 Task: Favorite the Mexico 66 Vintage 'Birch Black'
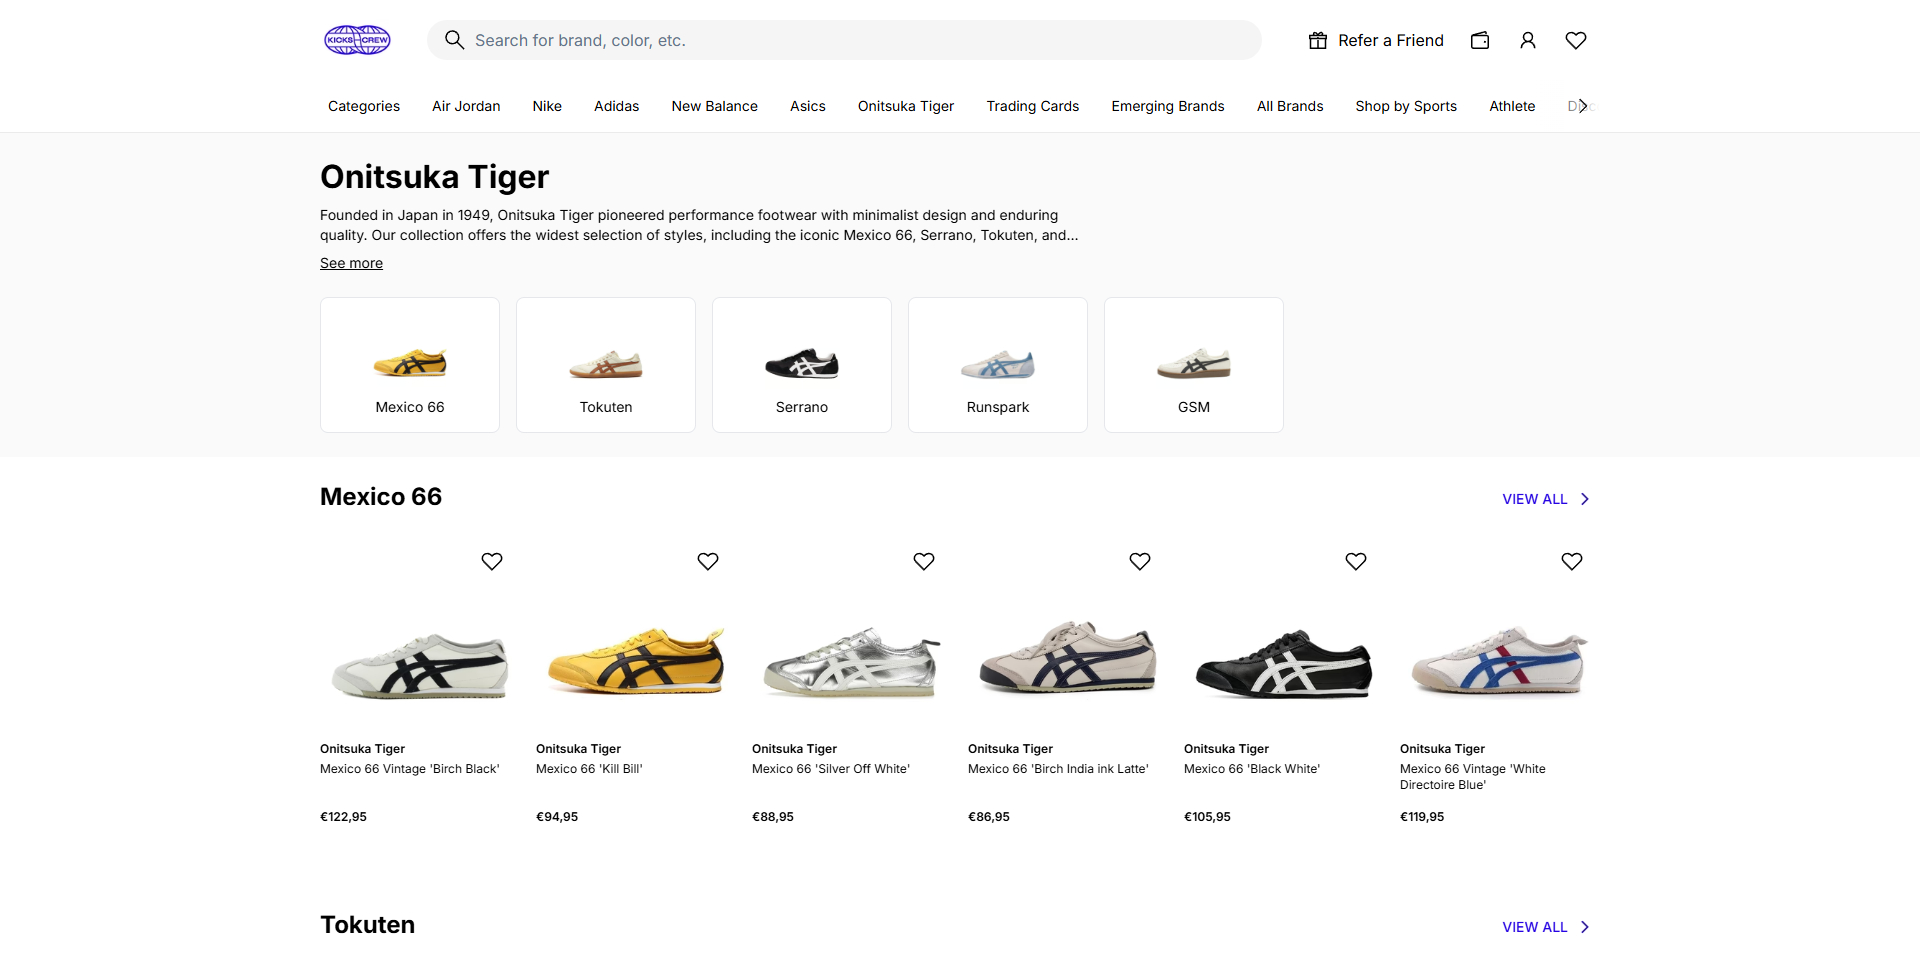tap(491, 561)
